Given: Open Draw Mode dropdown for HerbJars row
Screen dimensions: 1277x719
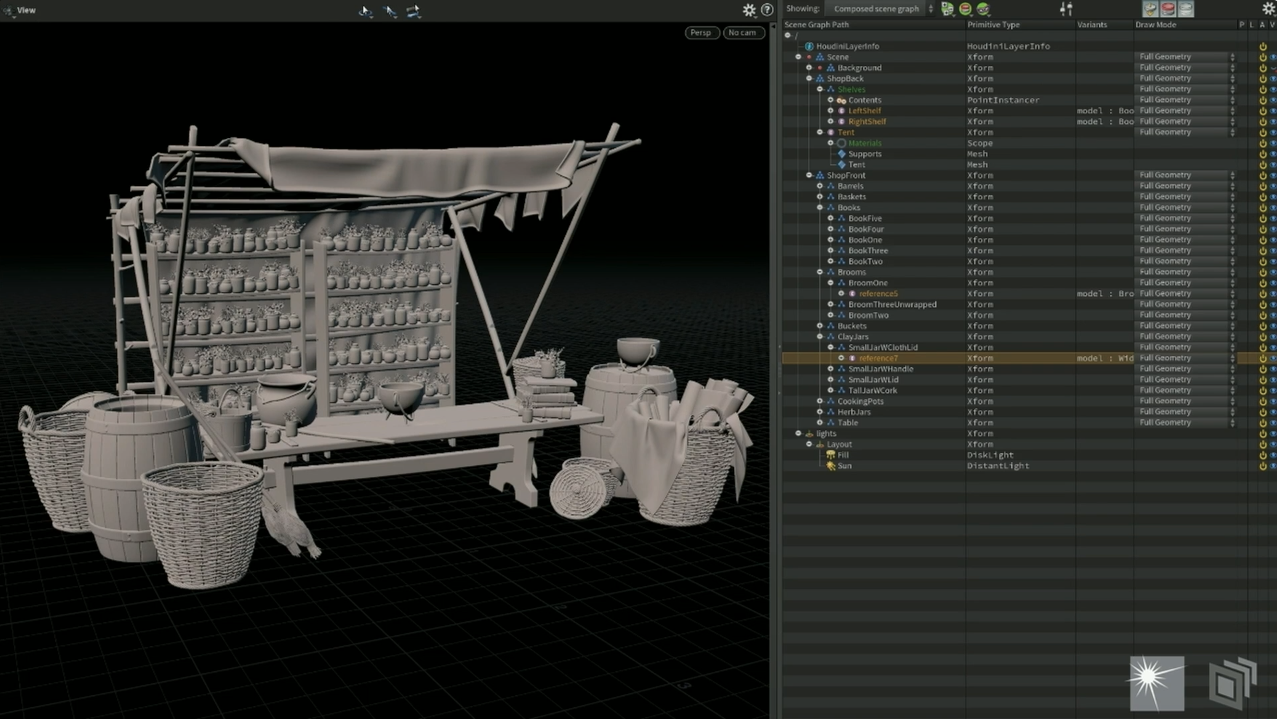Looking at the screenshot, I should pyautogui.click(x=1186, y=412).
